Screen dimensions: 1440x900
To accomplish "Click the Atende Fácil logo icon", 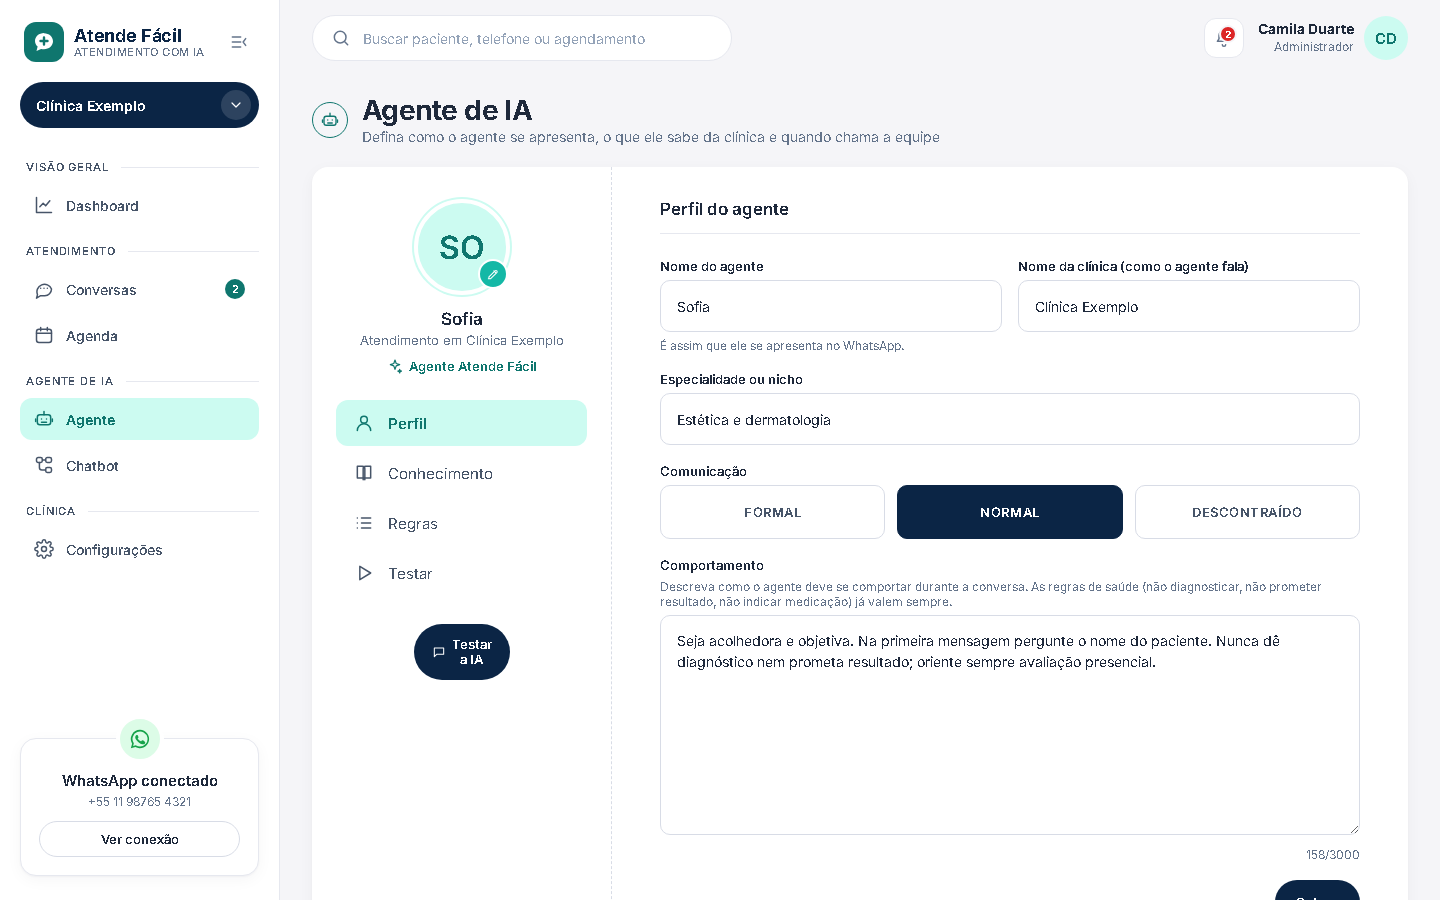I will click(x=44, y=42).
